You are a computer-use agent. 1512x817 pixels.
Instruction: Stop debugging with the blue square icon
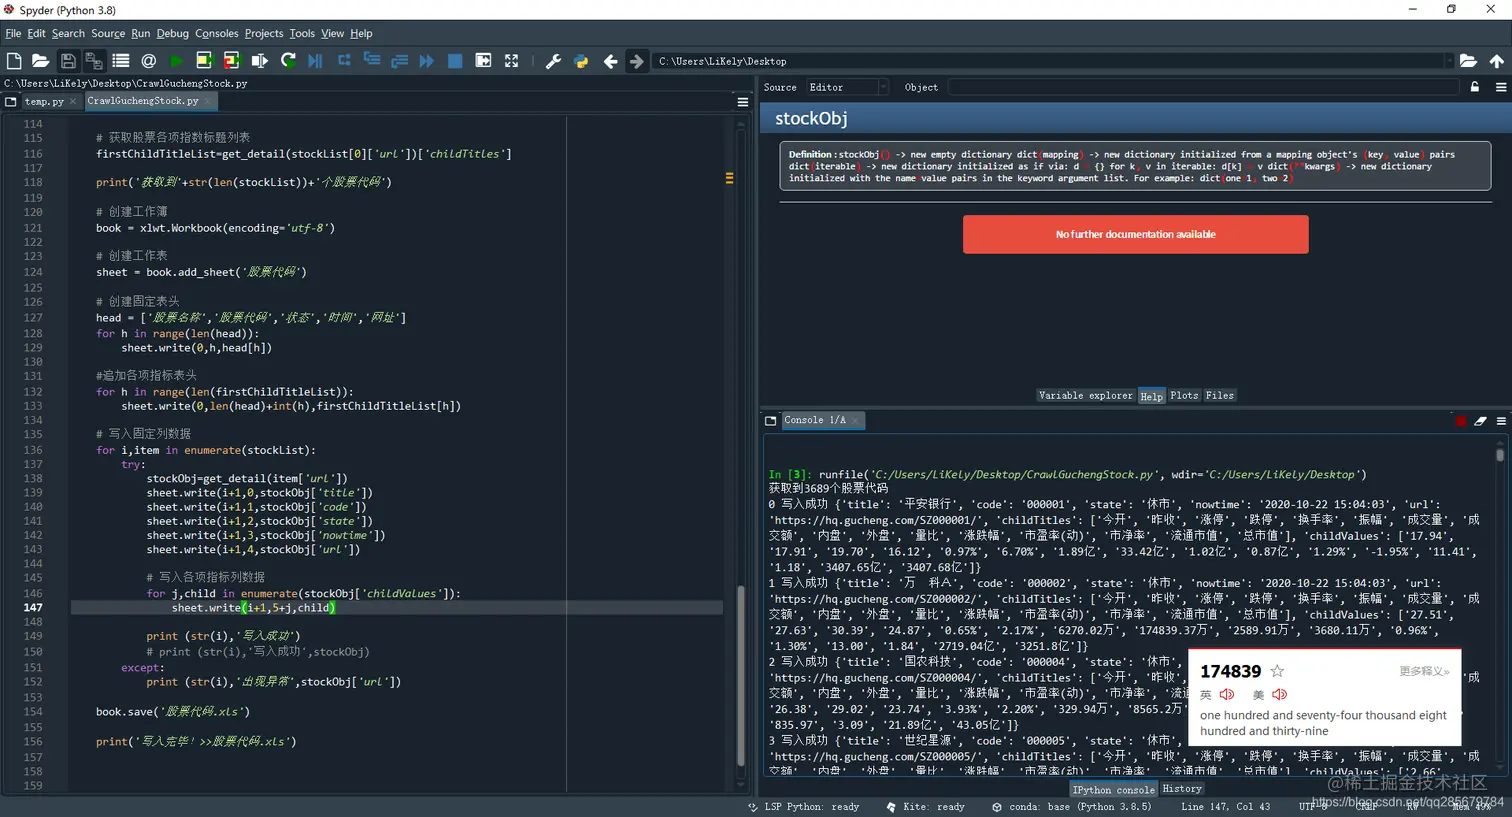coord(455,61)
